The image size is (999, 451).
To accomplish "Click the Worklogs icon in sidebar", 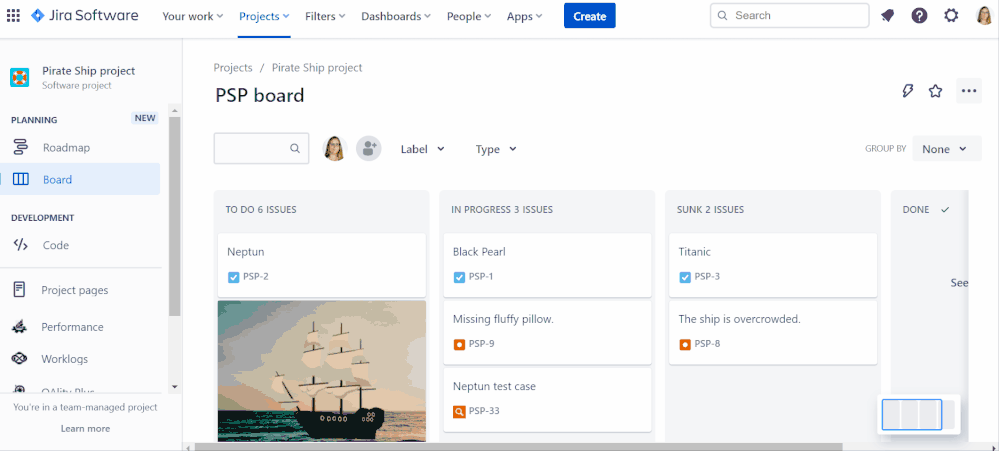I will (20, 359).
